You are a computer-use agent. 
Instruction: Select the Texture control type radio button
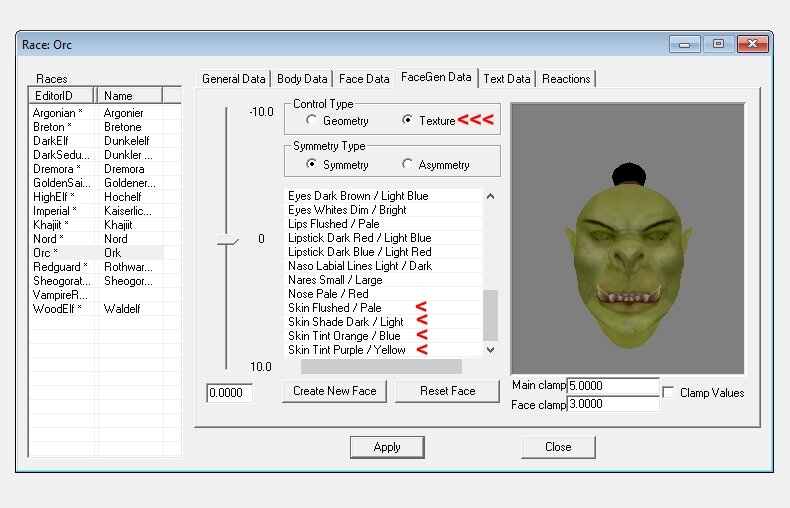pyautogui.click(x=407, y=120)
